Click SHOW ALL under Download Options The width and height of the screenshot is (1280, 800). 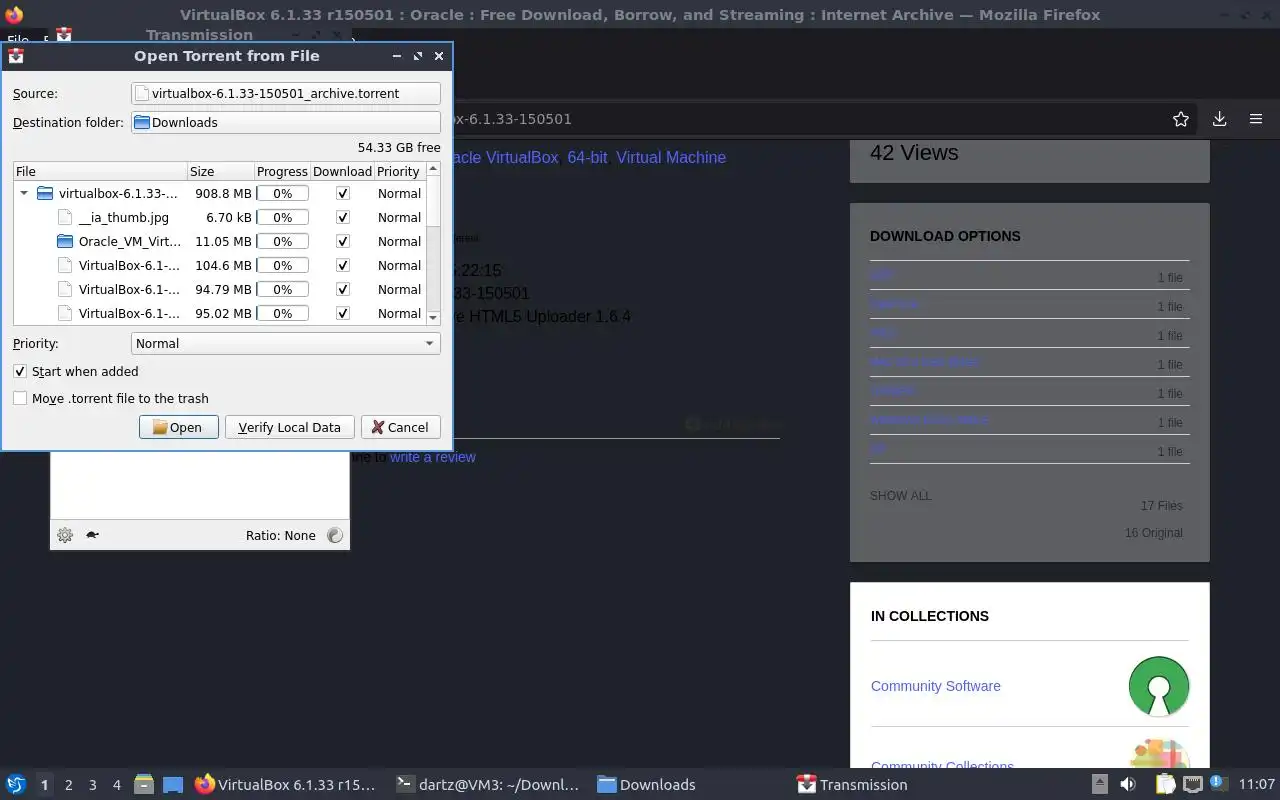pyautogui.click(x=900, y=496)
